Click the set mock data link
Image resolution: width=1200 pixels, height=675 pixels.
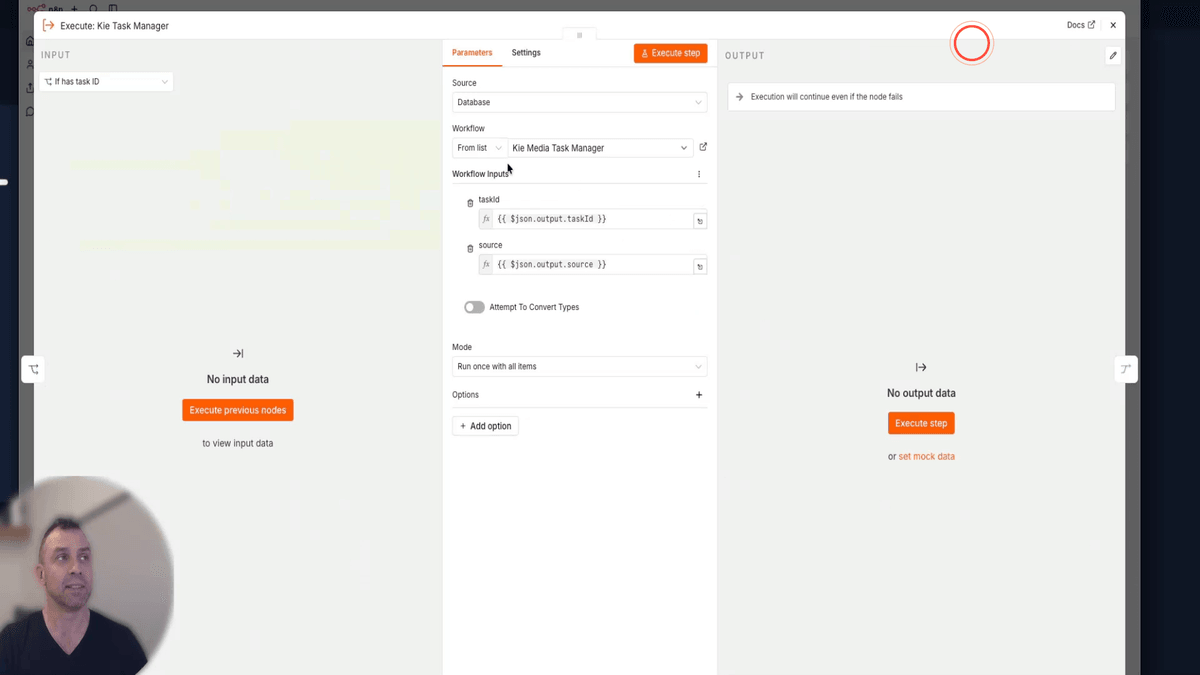tap(927, 457)
